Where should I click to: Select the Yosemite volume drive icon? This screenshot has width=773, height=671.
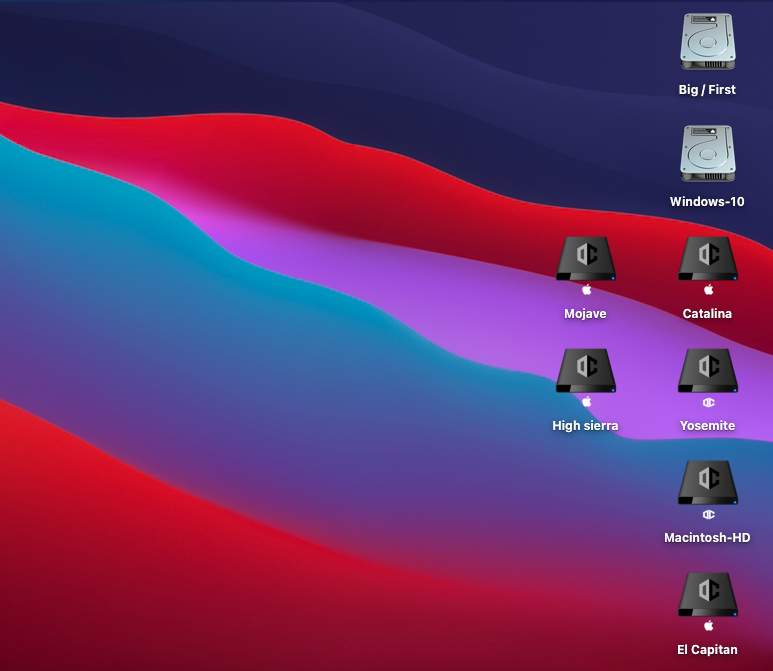(708, 378)
